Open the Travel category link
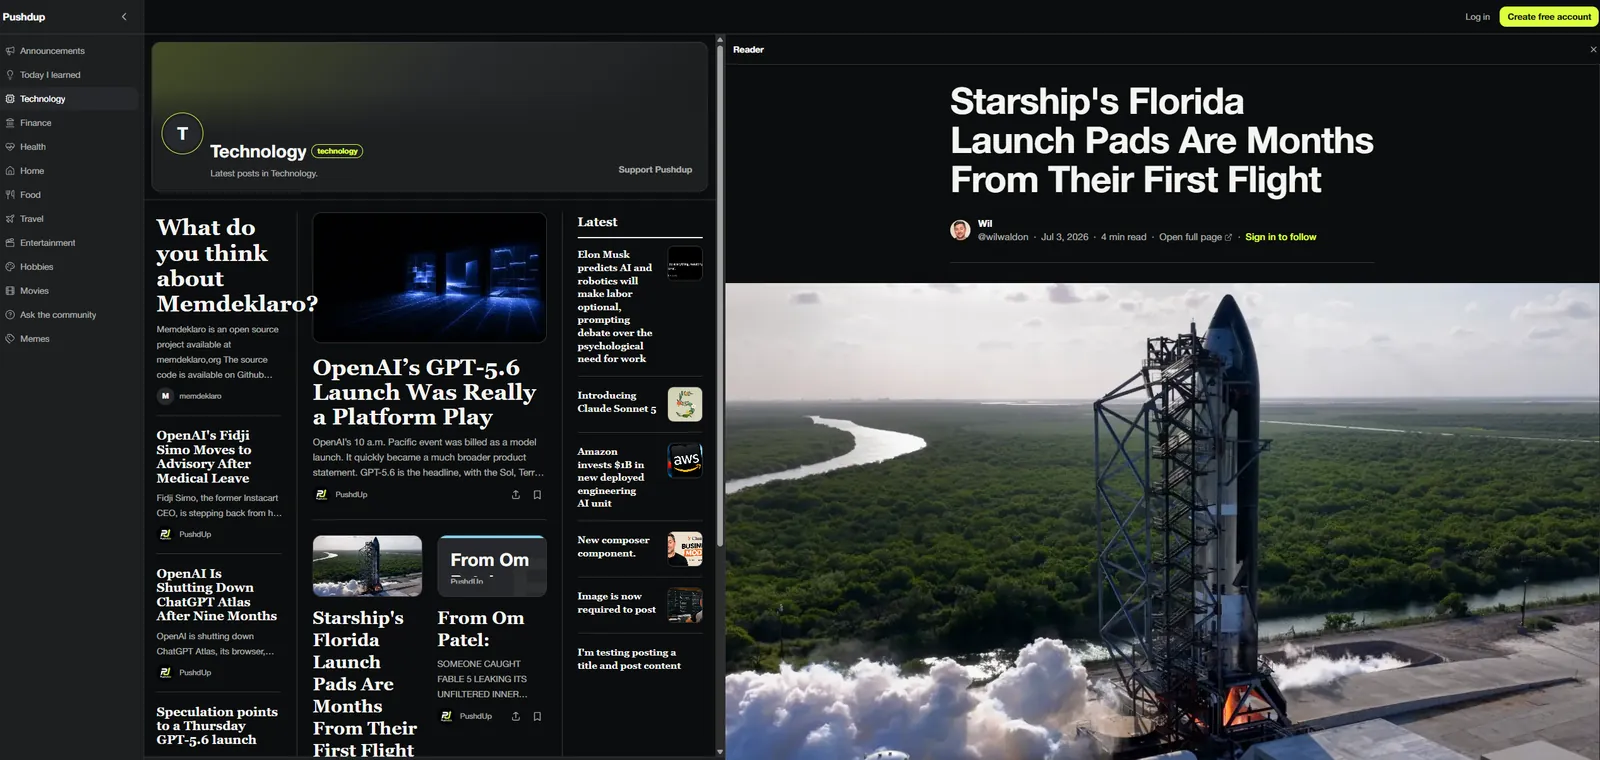 pyautogui.click(x=32, y=219)
